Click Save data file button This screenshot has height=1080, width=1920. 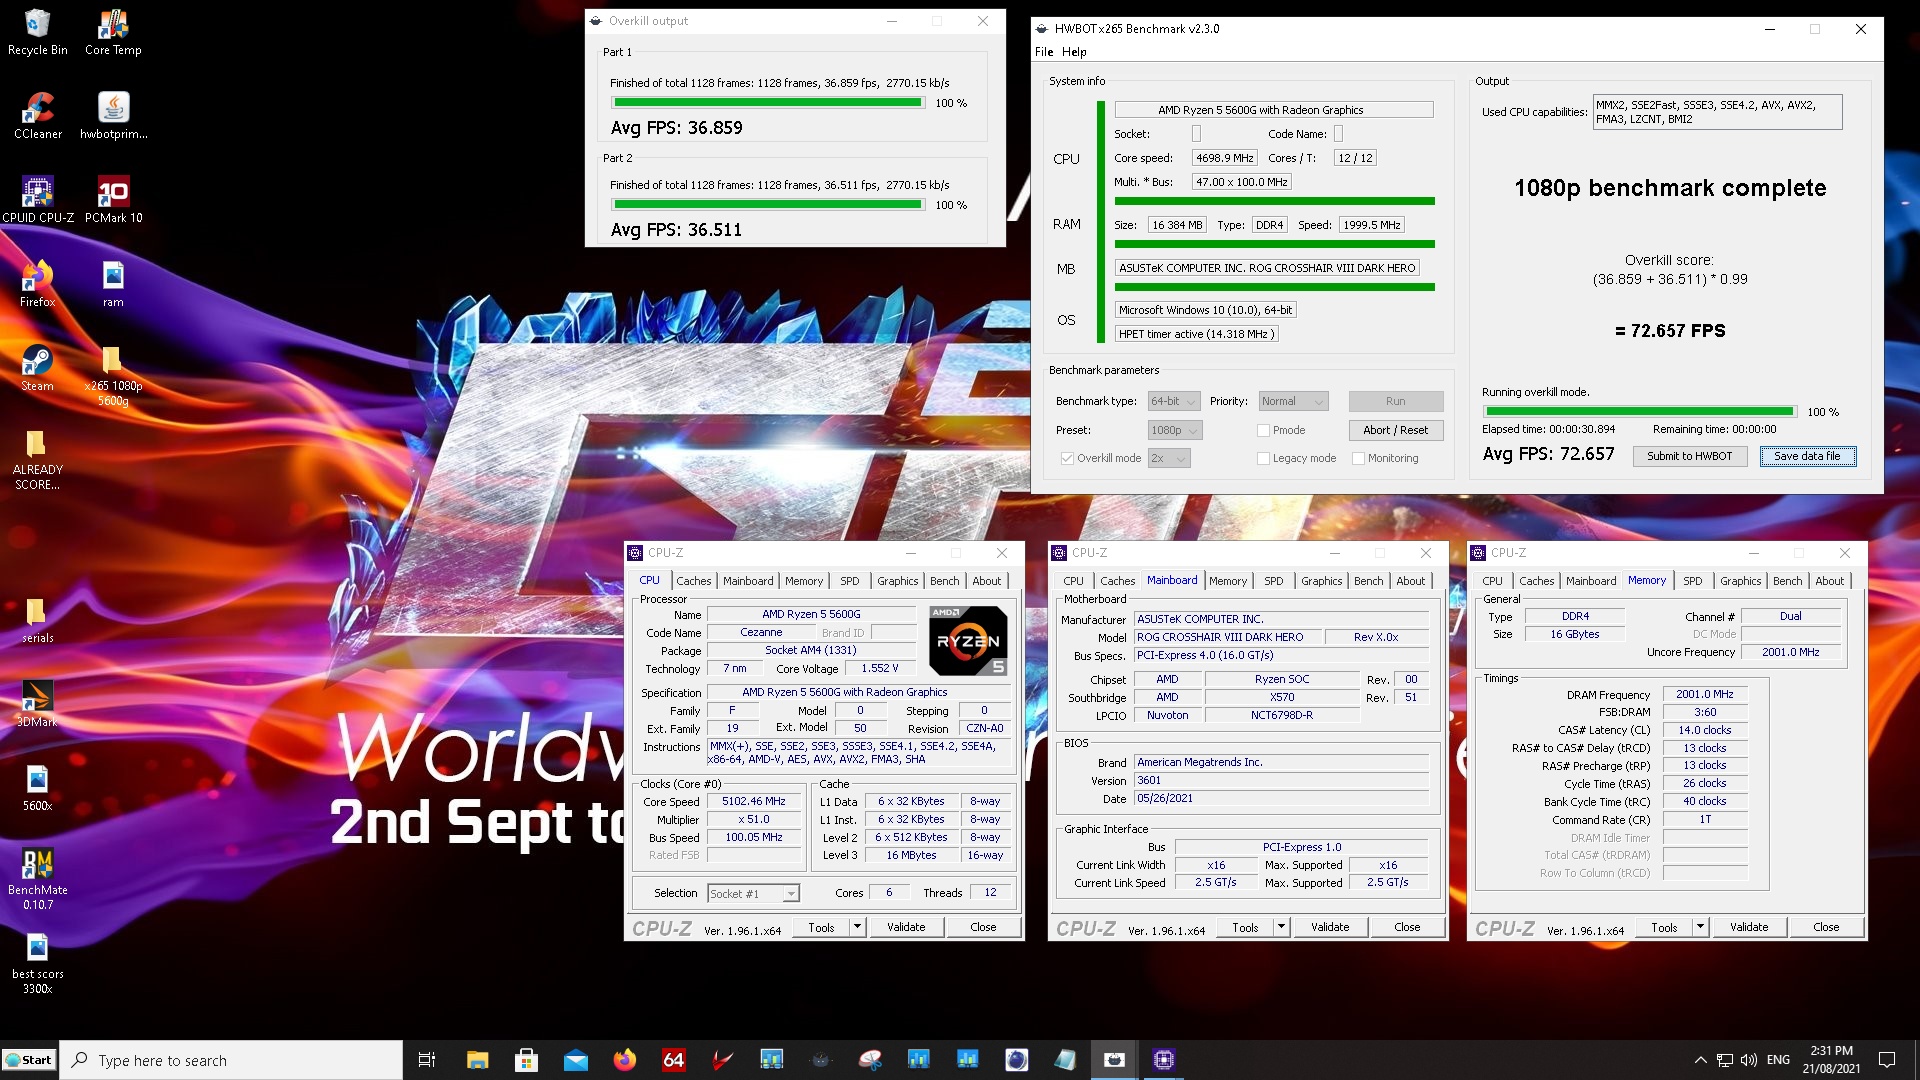click(1807, 456)
